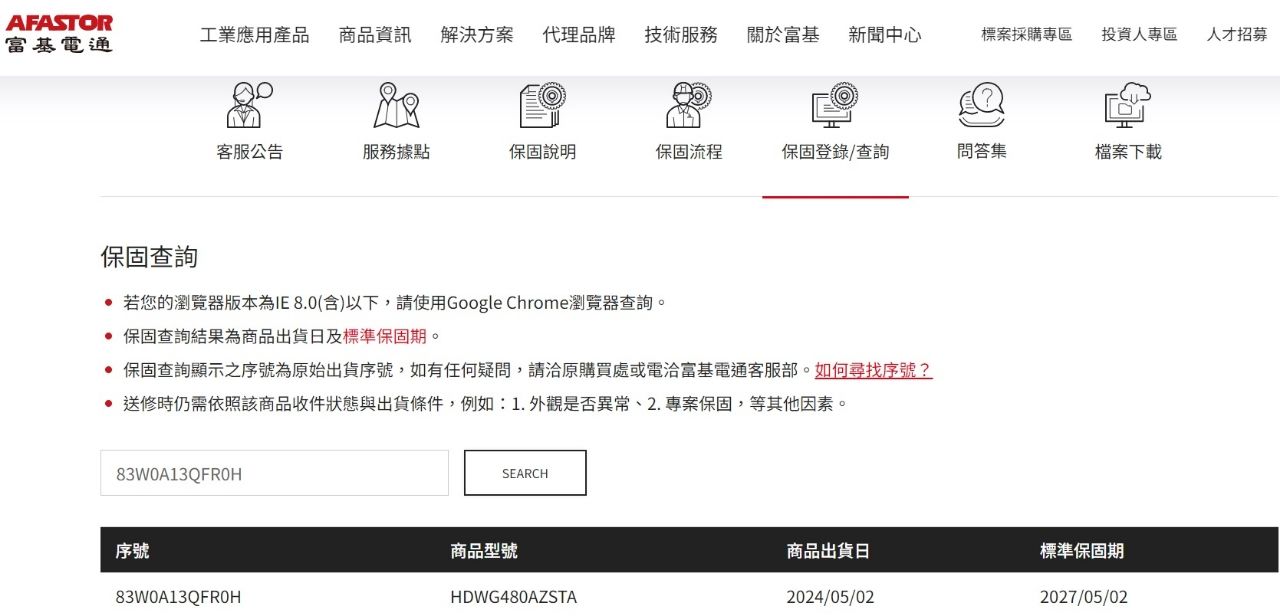Click the SEARCH button
This screenshot has height=616, width=1280.
pos(525,473)
